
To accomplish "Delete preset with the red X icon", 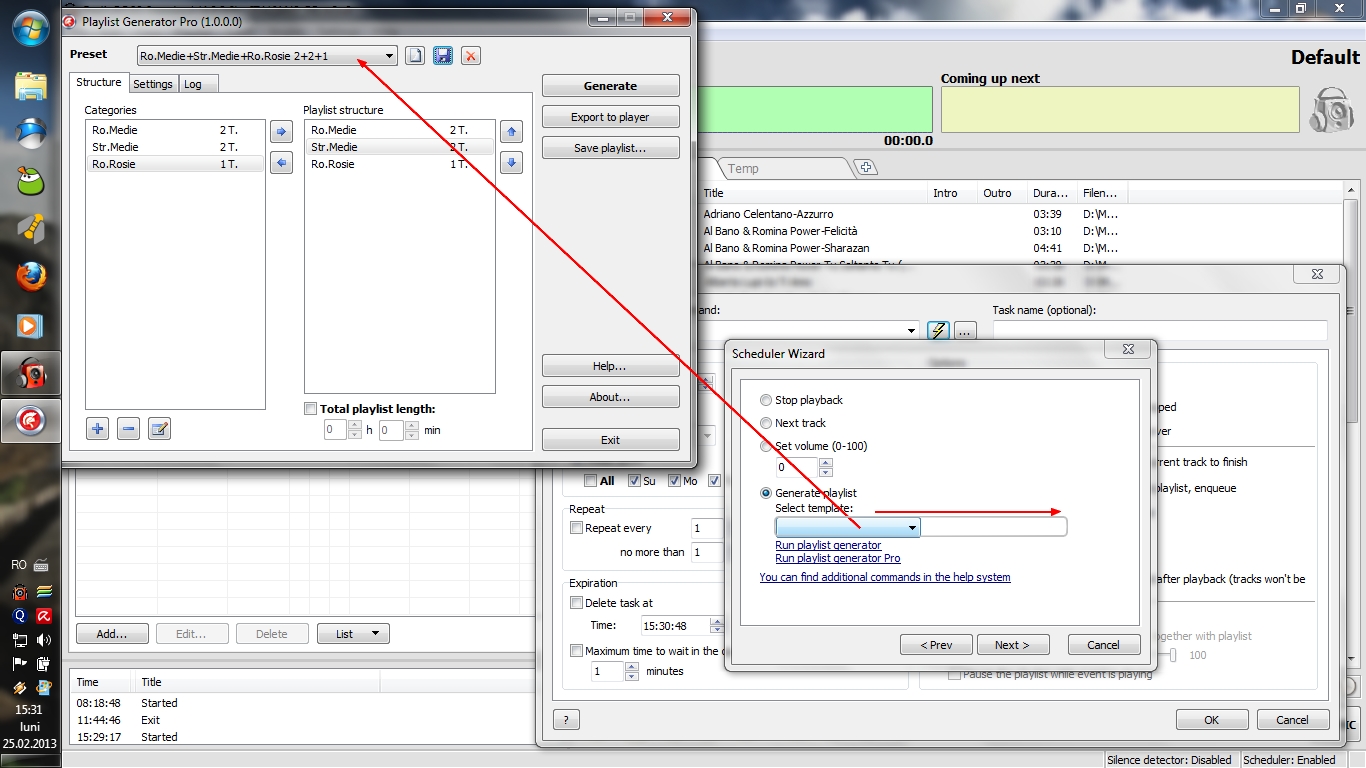I will (471, 56).
